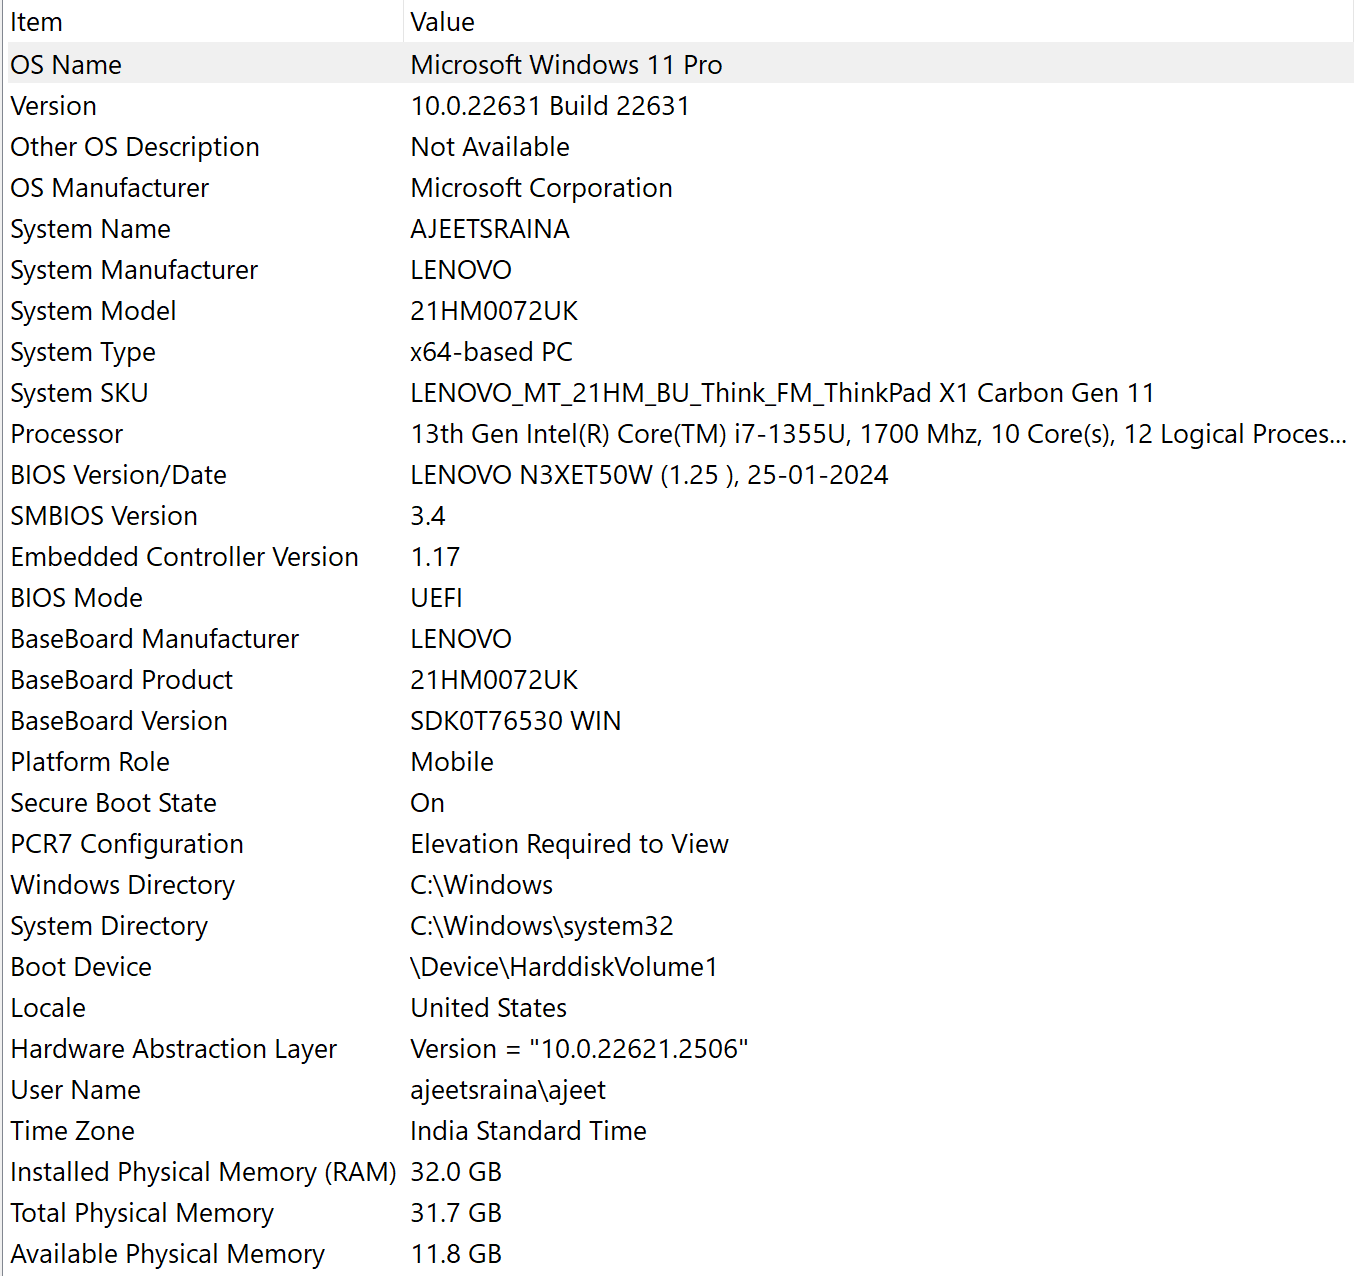Select Hardware Abstraction Layer row
The width and height of the screenshot is (1370, 1276).
681,1049
